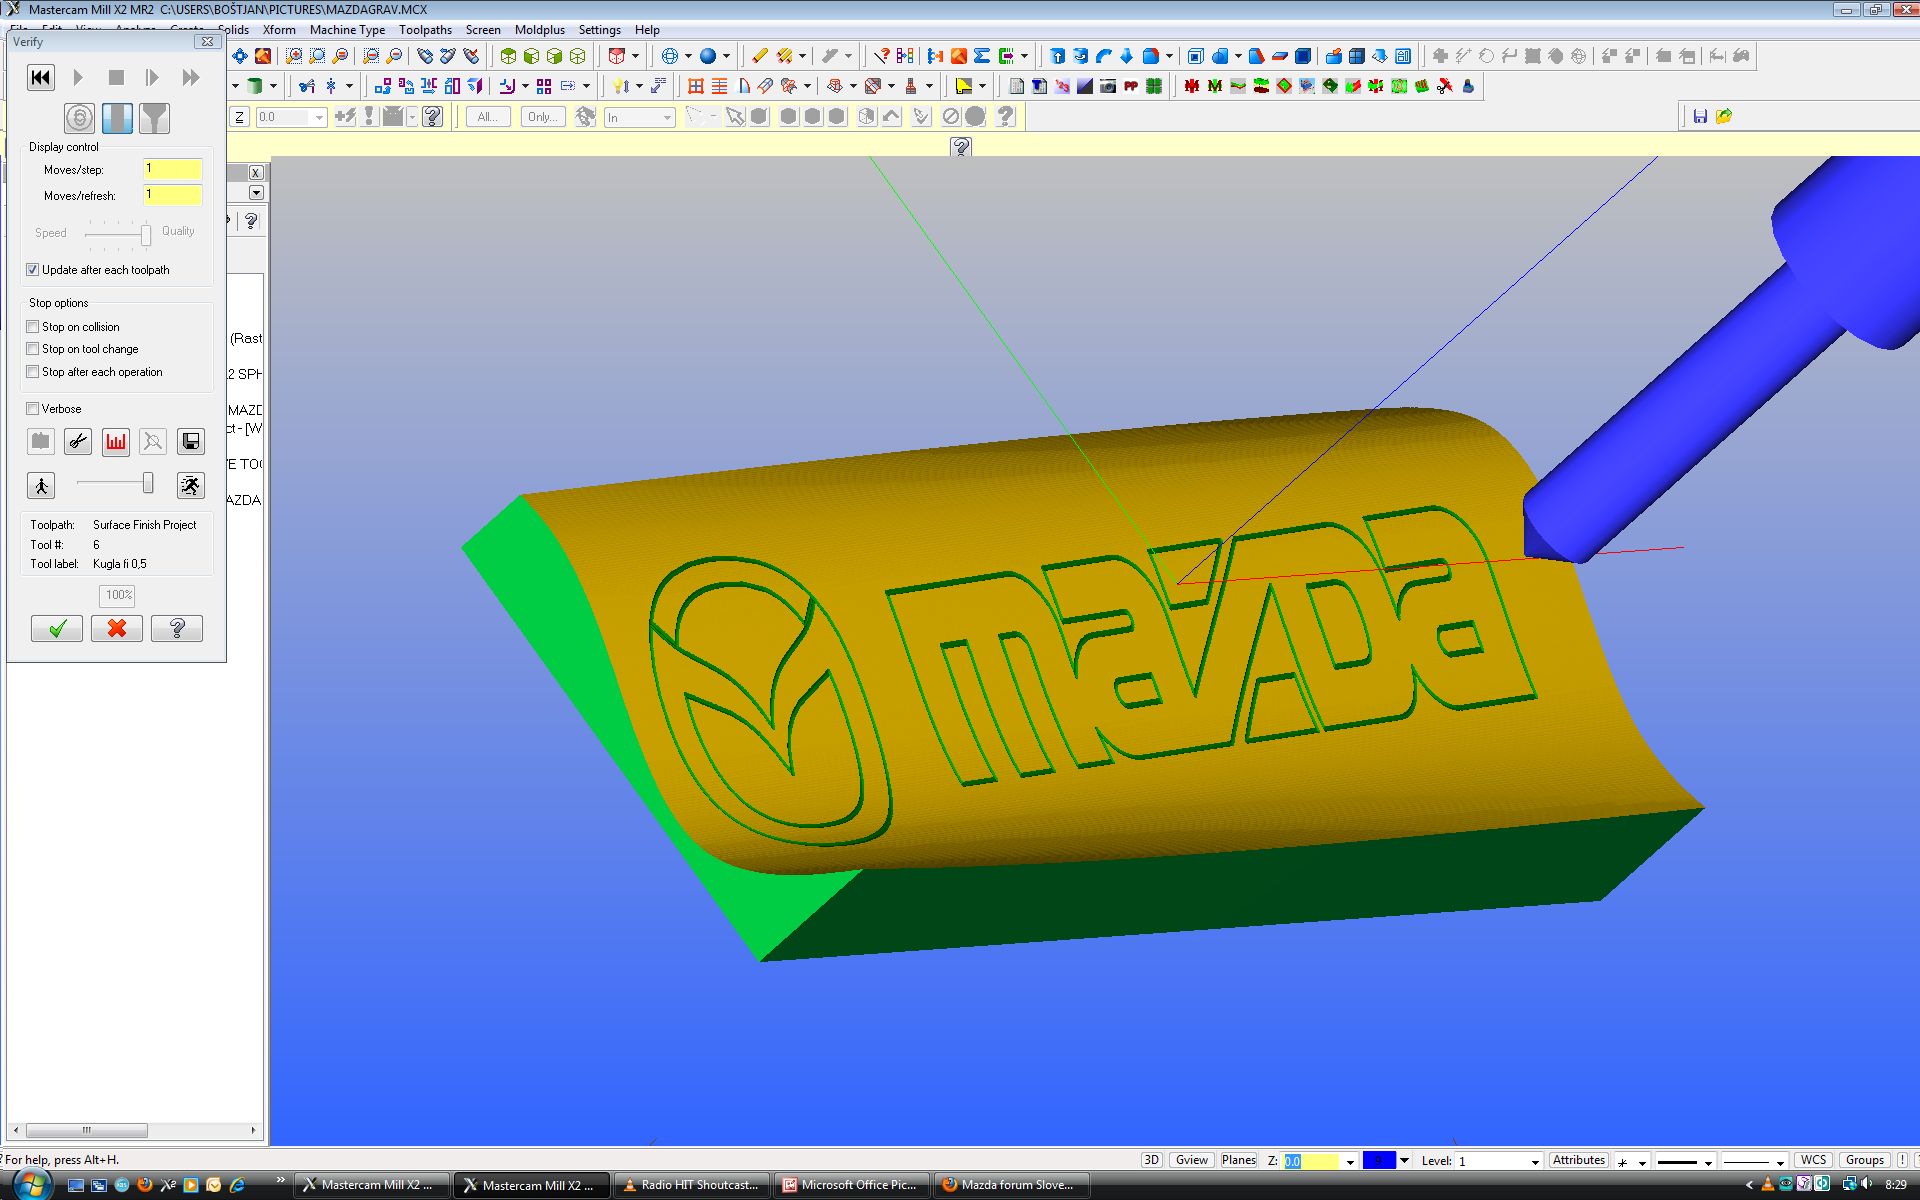The height and width of the screenshot is (1200, 1920).
Task: Click the fast running-man speed icon
Action: point(191,485)
